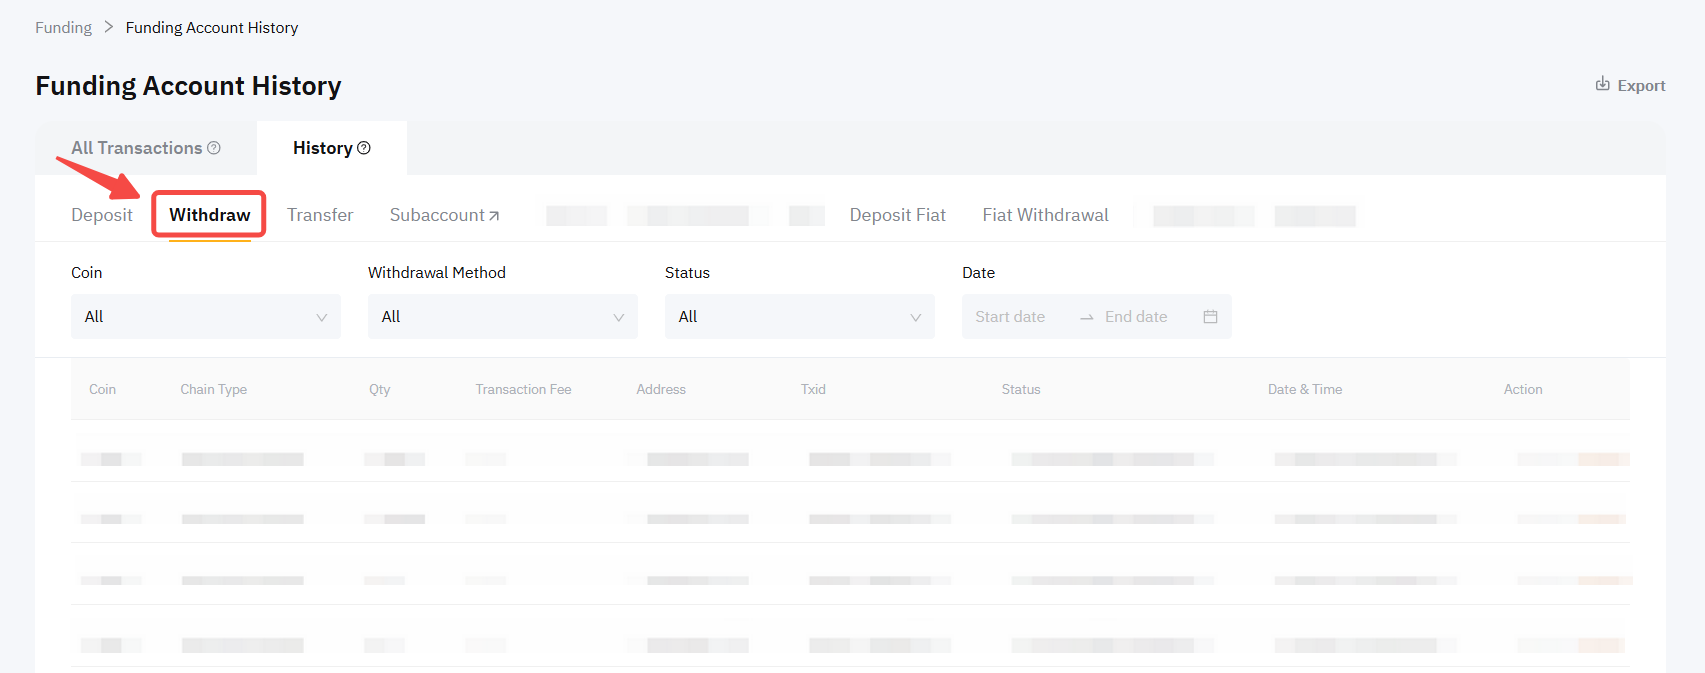Image resolution: width=1705 pixels, height=673 pixels.
Task: Click help icon beside All Transactions
Action: coord(214,148)
